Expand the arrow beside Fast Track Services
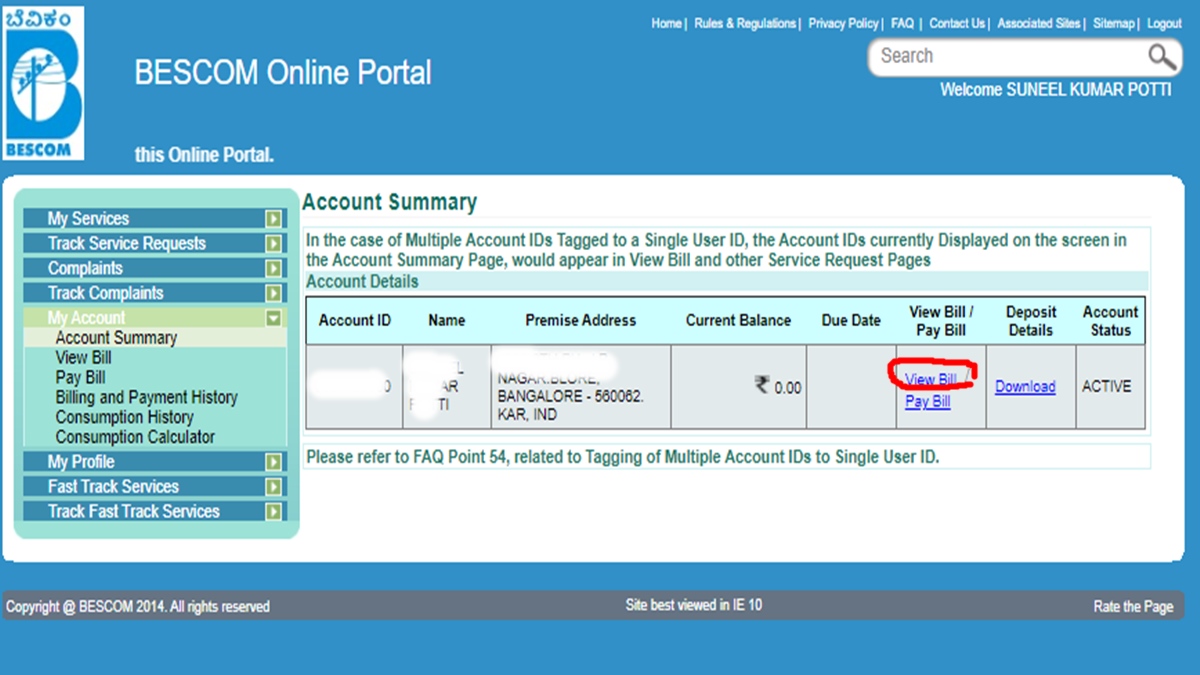 coord(273,487)
